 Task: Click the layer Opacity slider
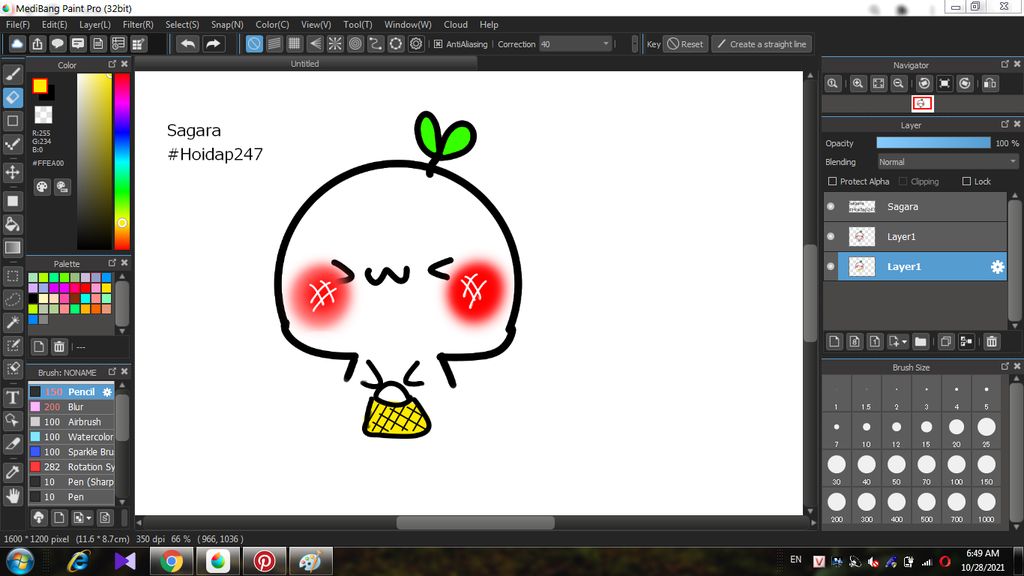(x=933, y=143)
